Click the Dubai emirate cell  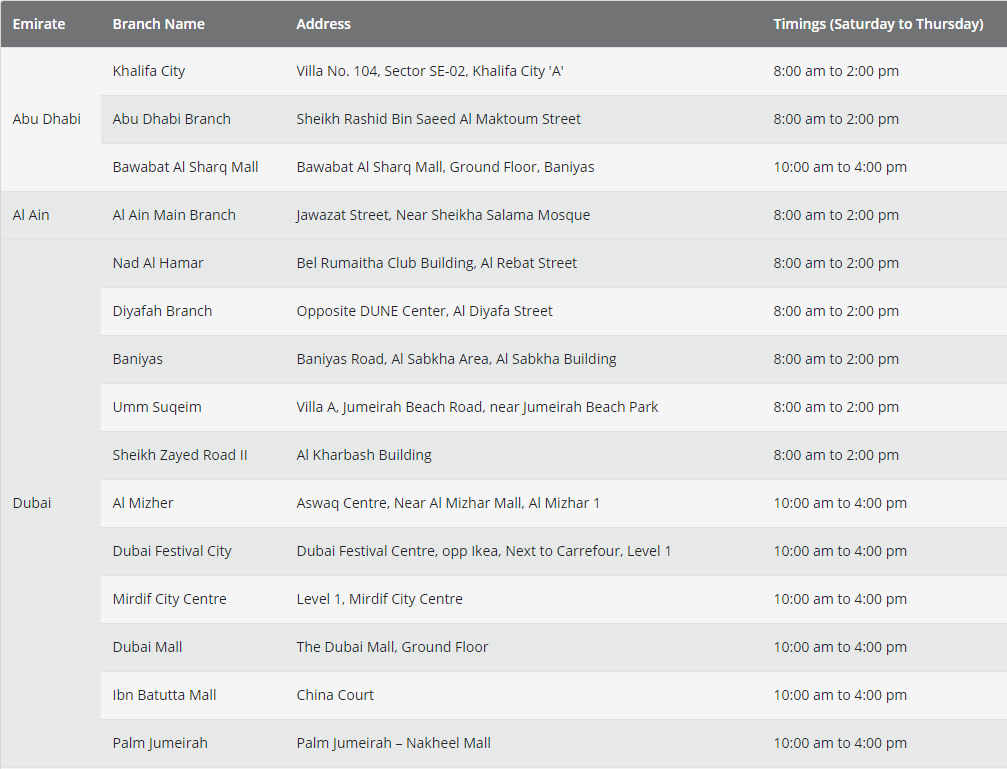point(32,503)
